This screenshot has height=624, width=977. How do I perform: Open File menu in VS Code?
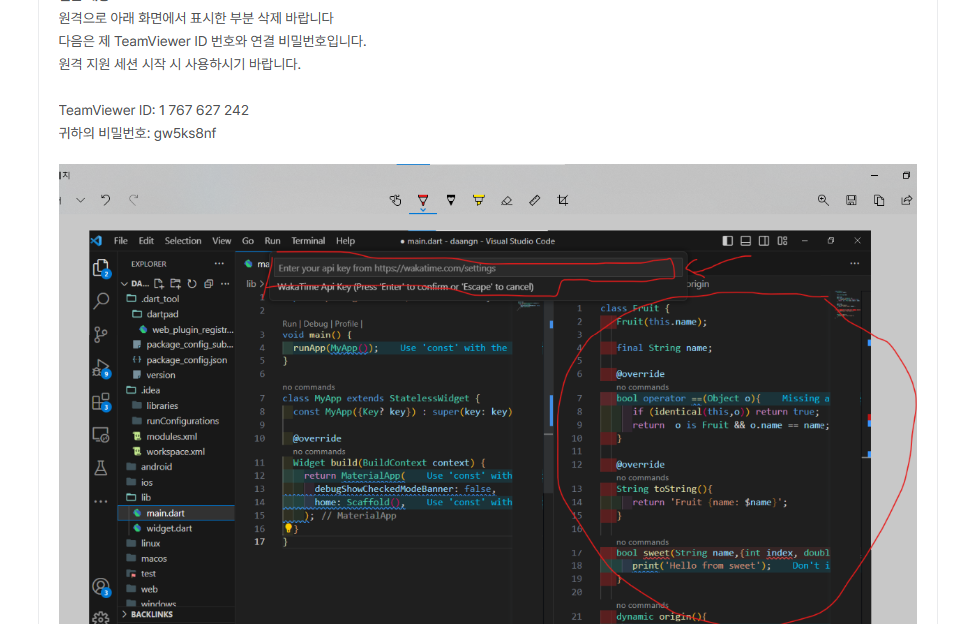[121, 241]
